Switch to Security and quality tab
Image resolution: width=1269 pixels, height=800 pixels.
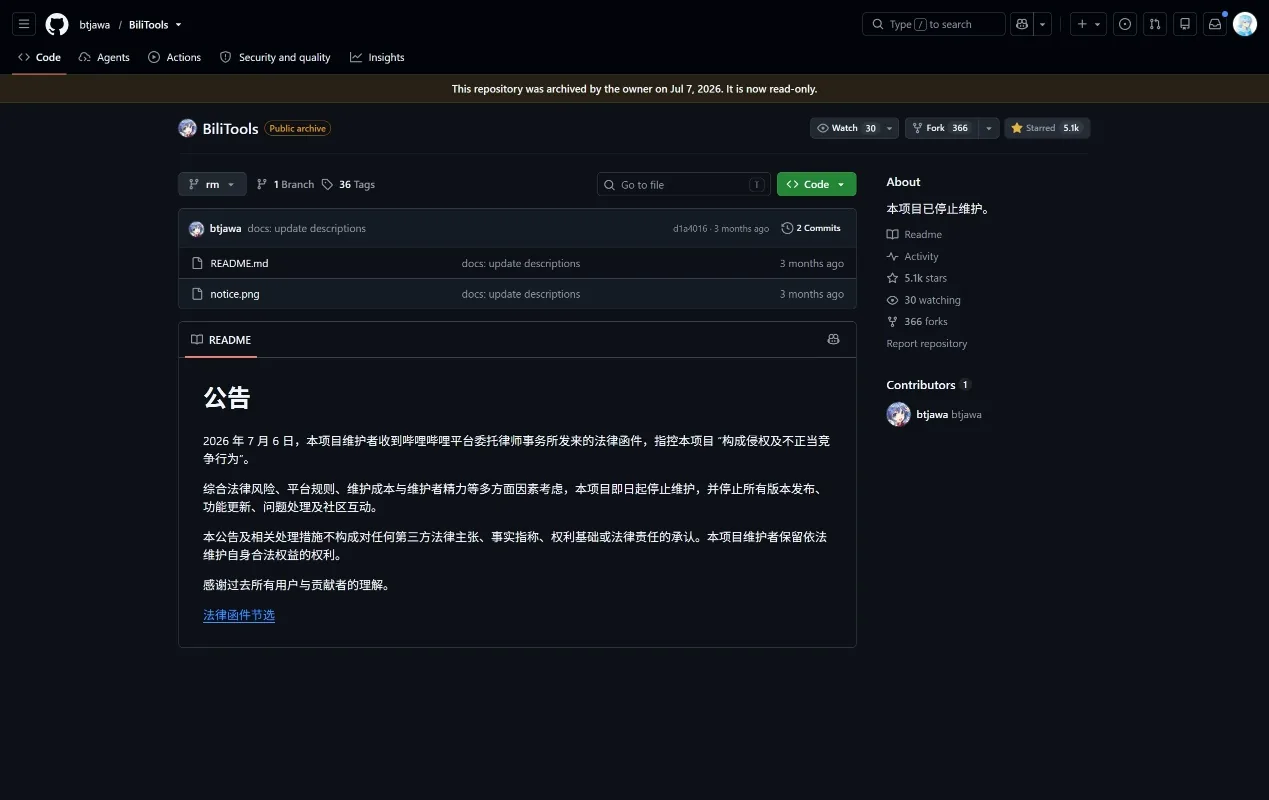click(275, 57)
